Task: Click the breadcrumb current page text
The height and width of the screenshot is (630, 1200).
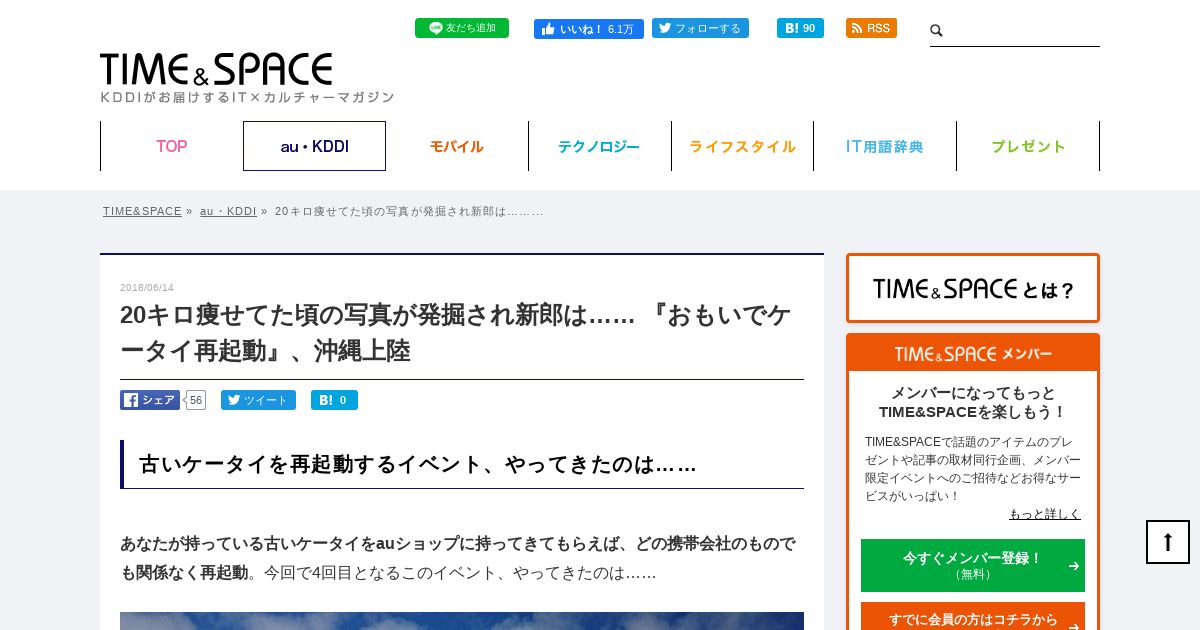Action: coord(409,211)
